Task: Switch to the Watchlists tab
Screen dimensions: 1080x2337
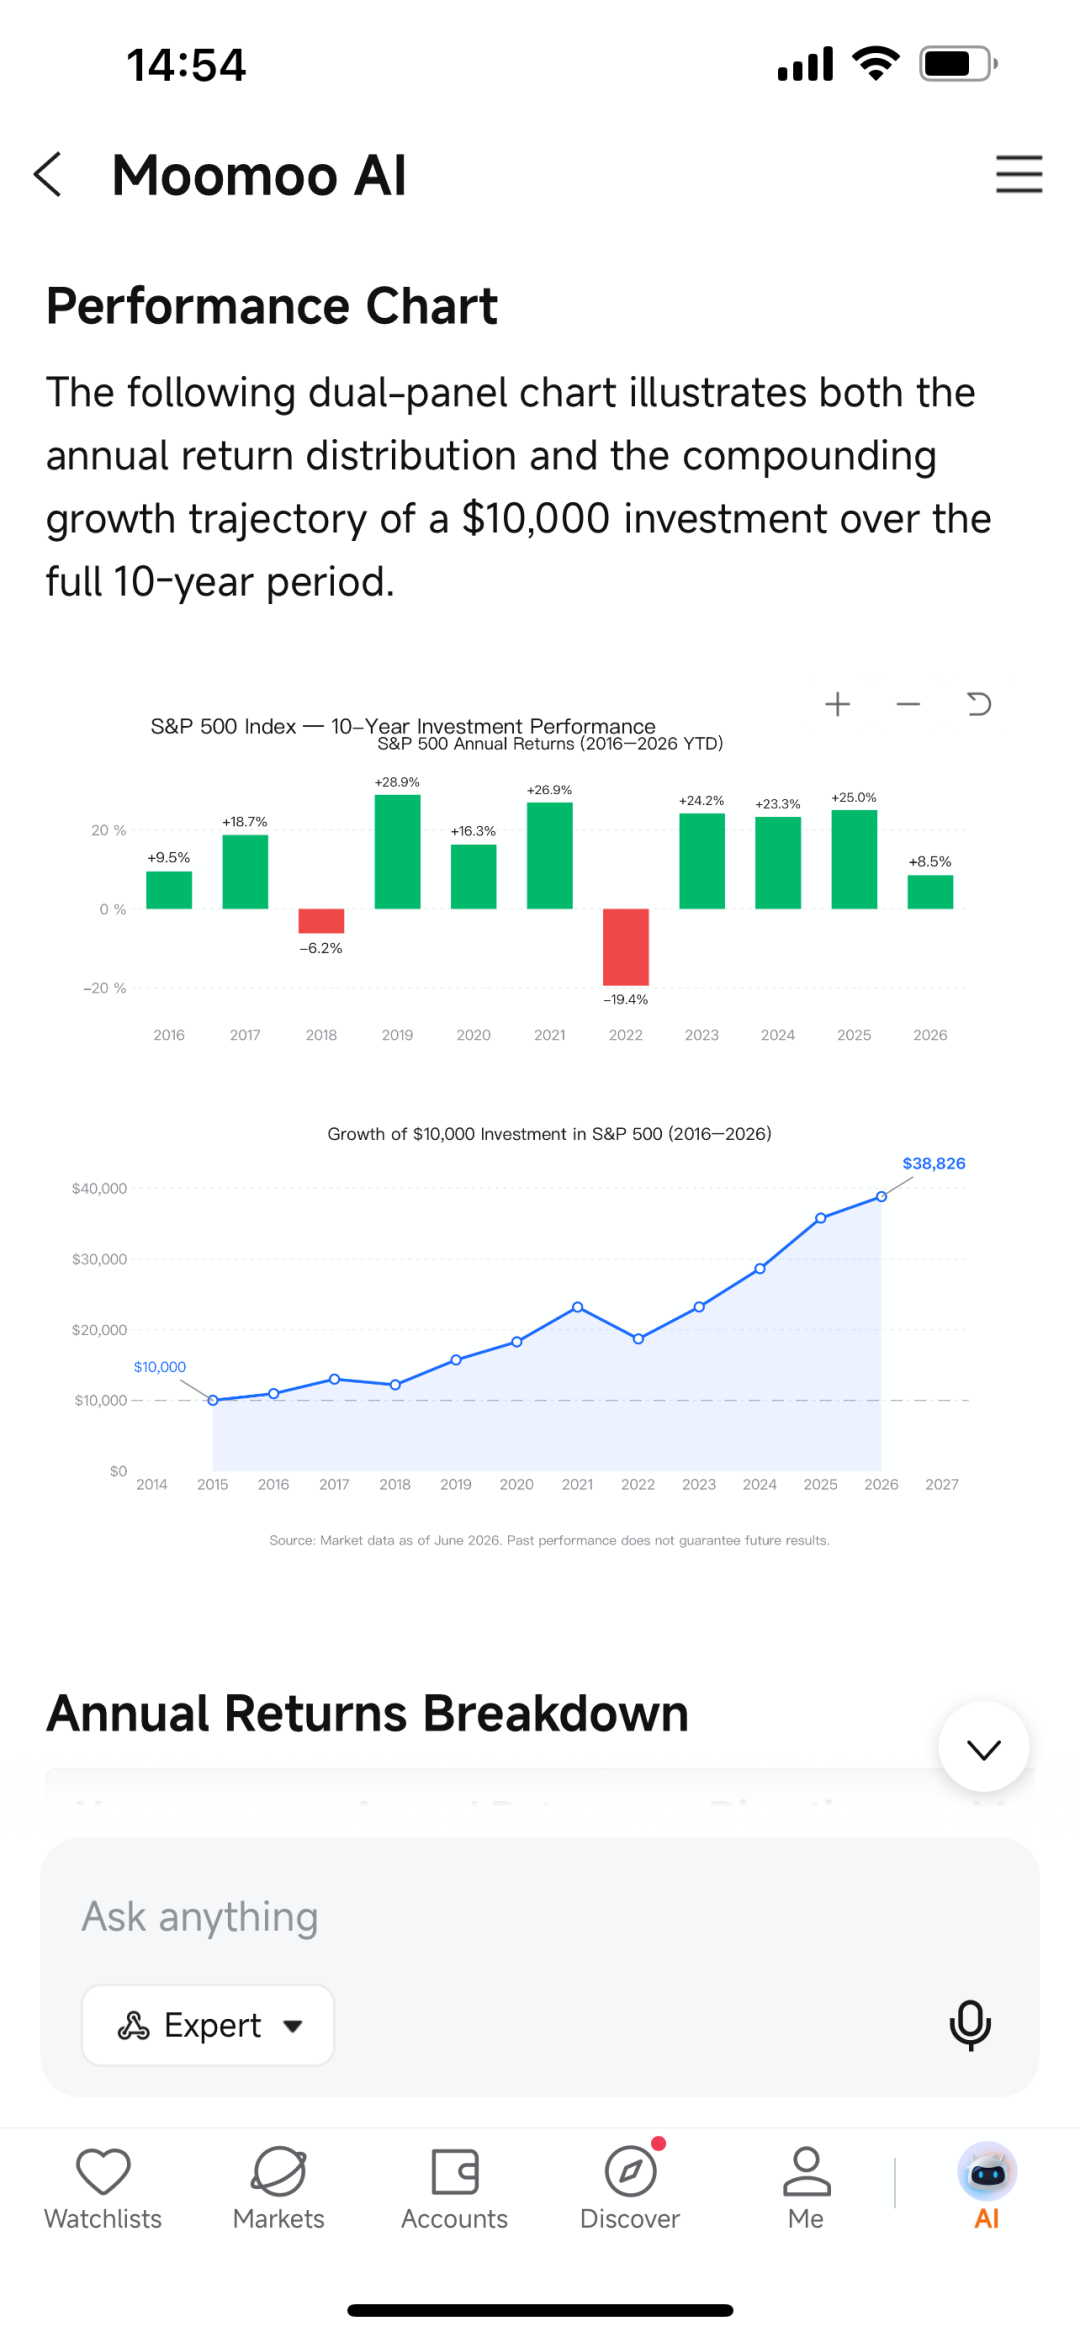Action: click(103, 2186)
